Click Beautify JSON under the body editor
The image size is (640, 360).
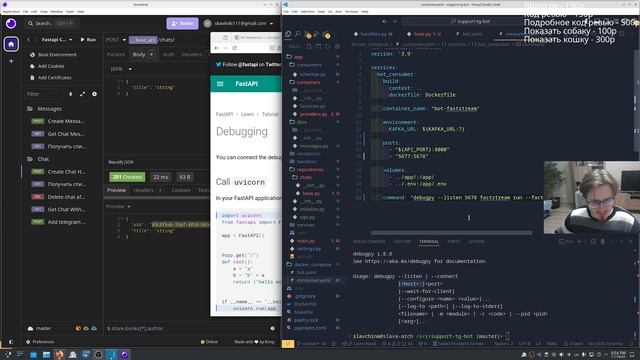121,162
